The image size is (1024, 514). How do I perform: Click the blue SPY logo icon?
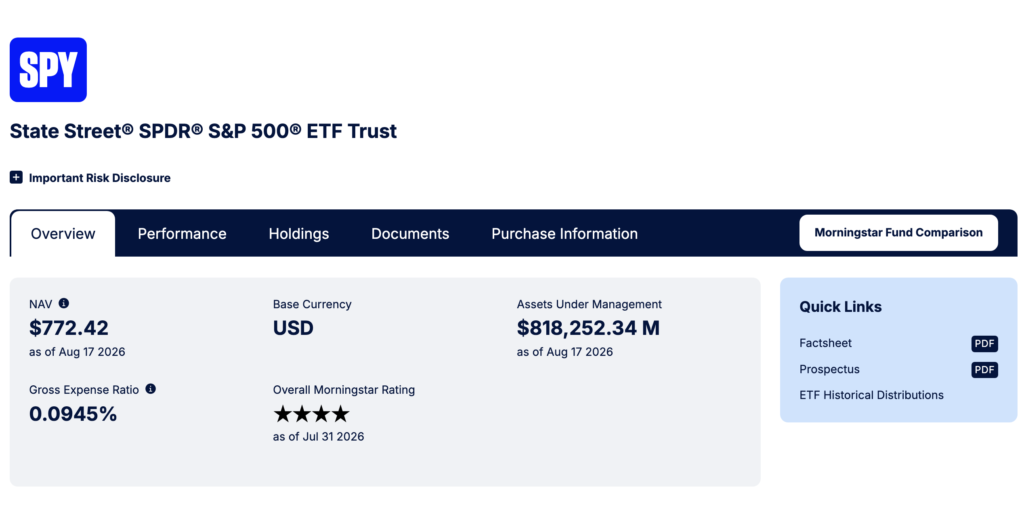48,70
